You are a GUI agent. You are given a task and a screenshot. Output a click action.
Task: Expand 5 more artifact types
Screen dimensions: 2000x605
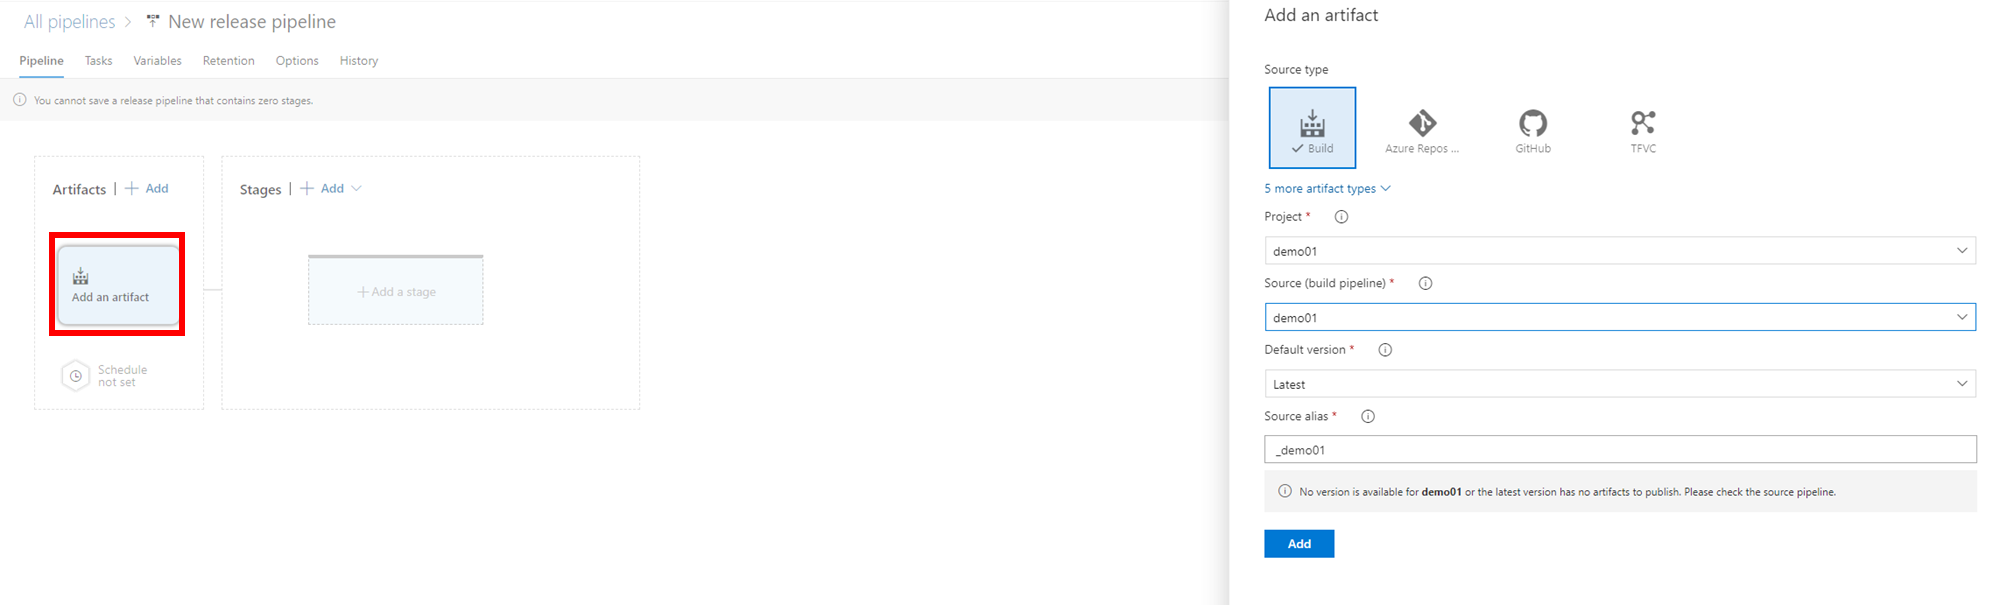1327,188
